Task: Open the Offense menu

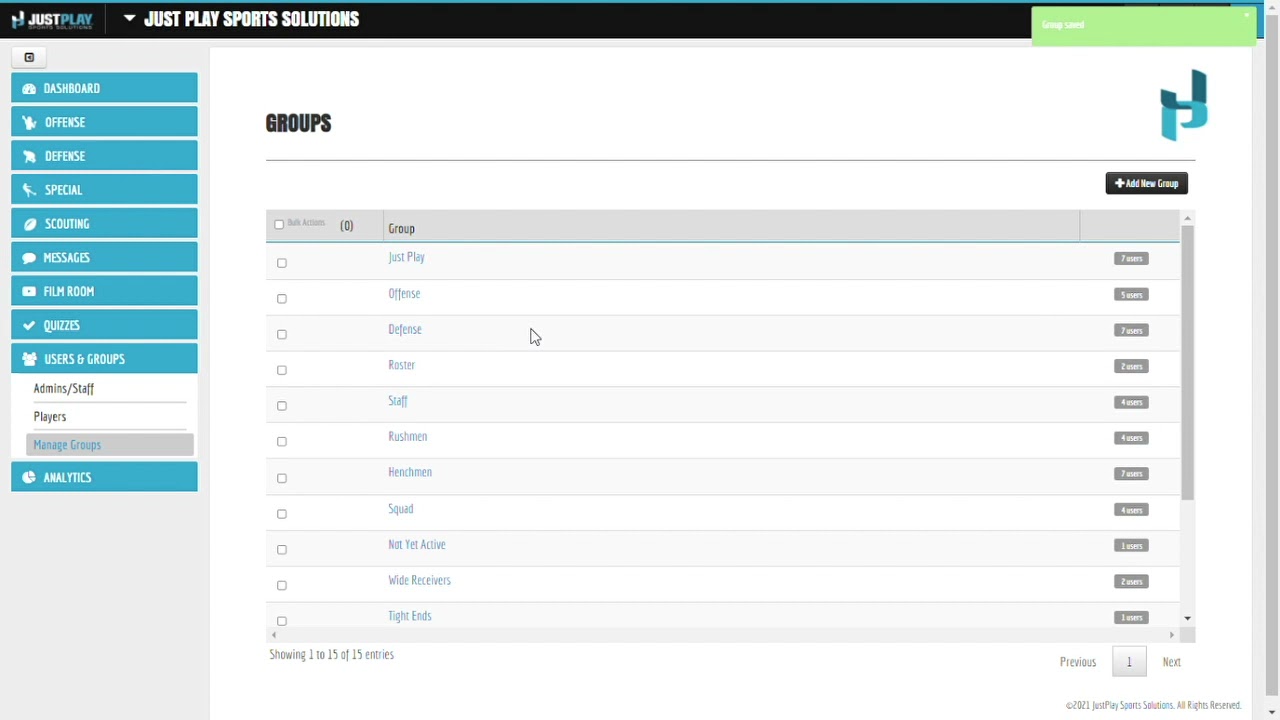Action: (104, 122)
